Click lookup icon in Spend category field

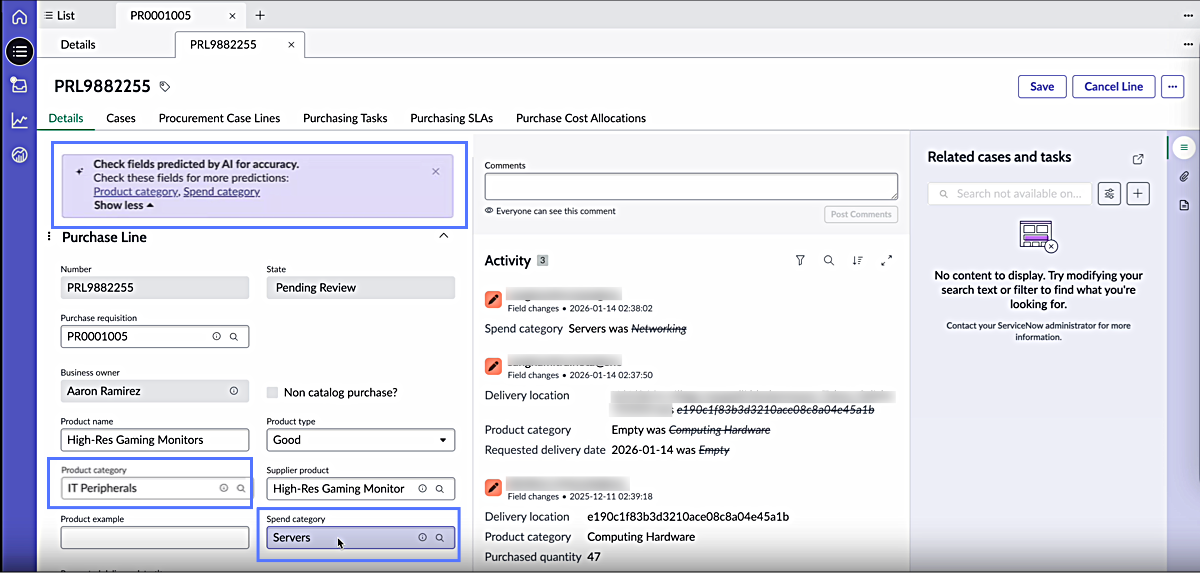click(440, 537)
